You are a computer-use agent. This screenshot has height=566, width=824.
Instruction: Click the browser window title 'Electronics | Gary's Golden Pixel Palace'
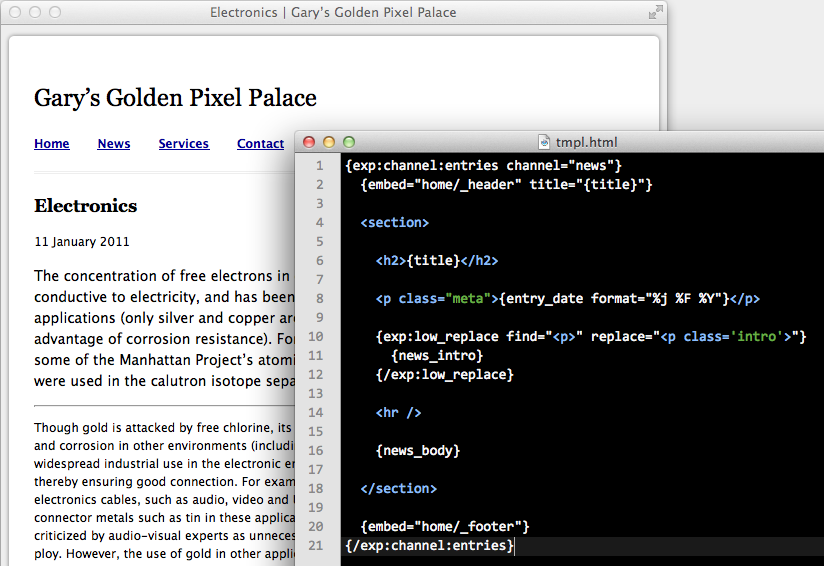click(333, 12)
